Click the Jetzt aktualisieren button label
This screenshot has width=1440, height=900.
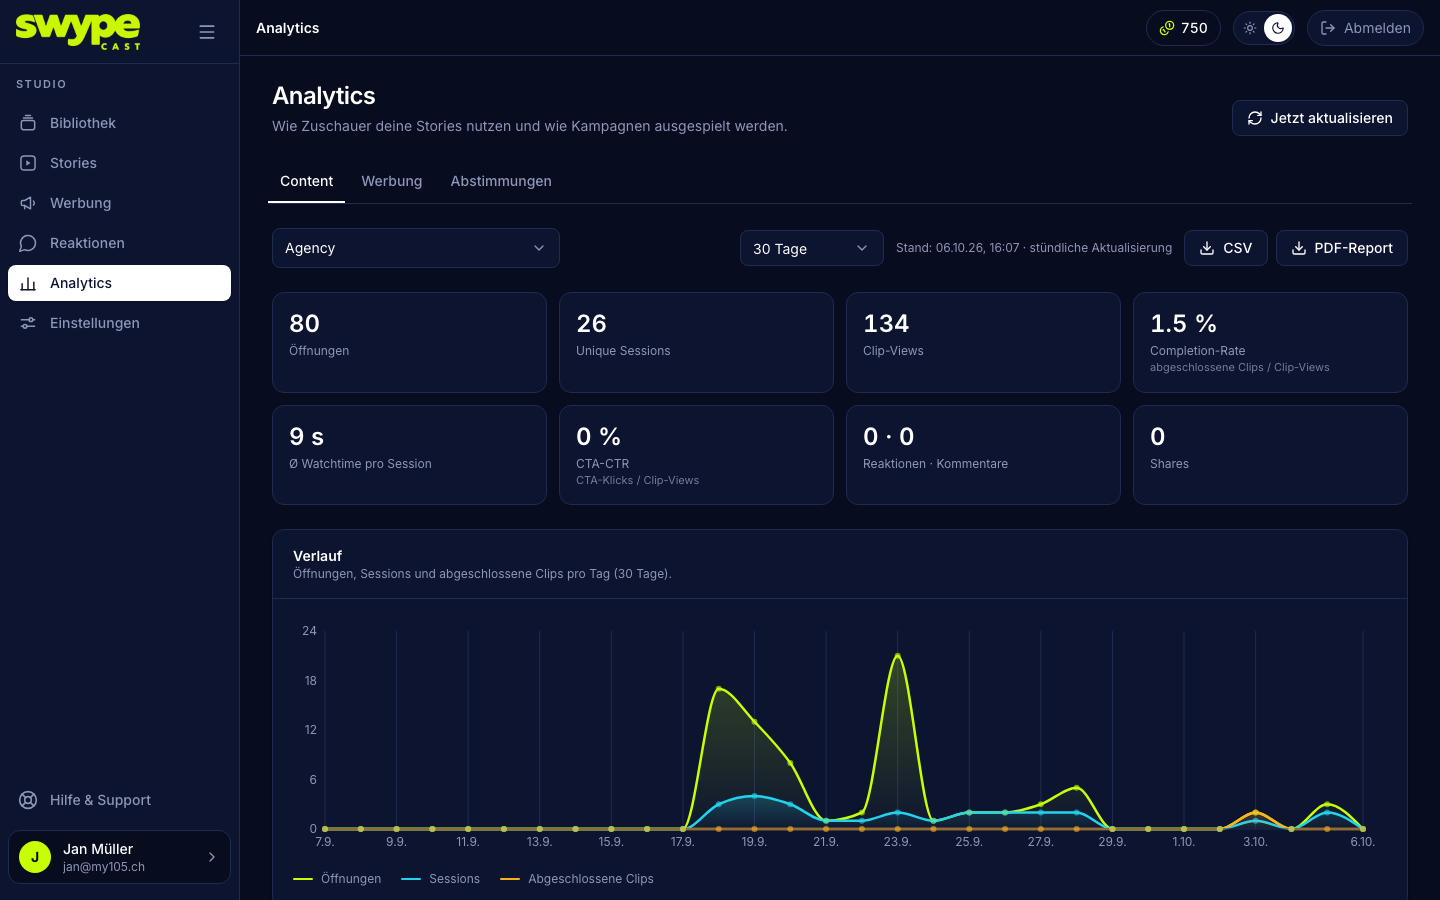(1331, 118)
